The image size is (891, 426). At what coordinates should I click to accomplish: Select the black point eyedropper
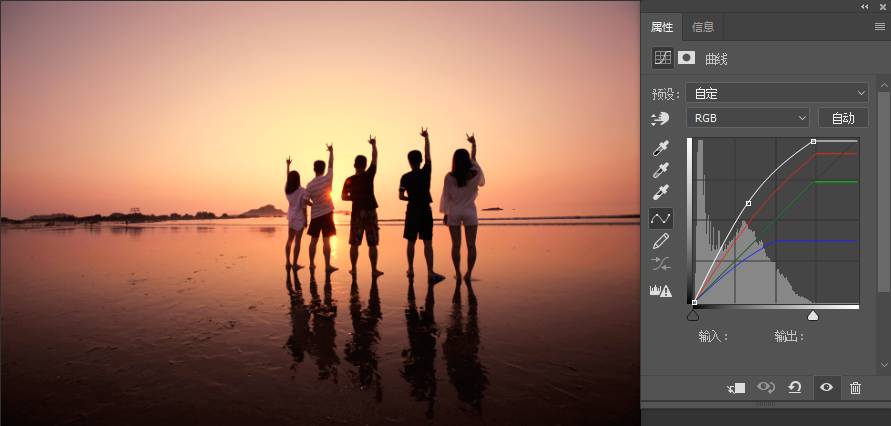tap(661, 148)
